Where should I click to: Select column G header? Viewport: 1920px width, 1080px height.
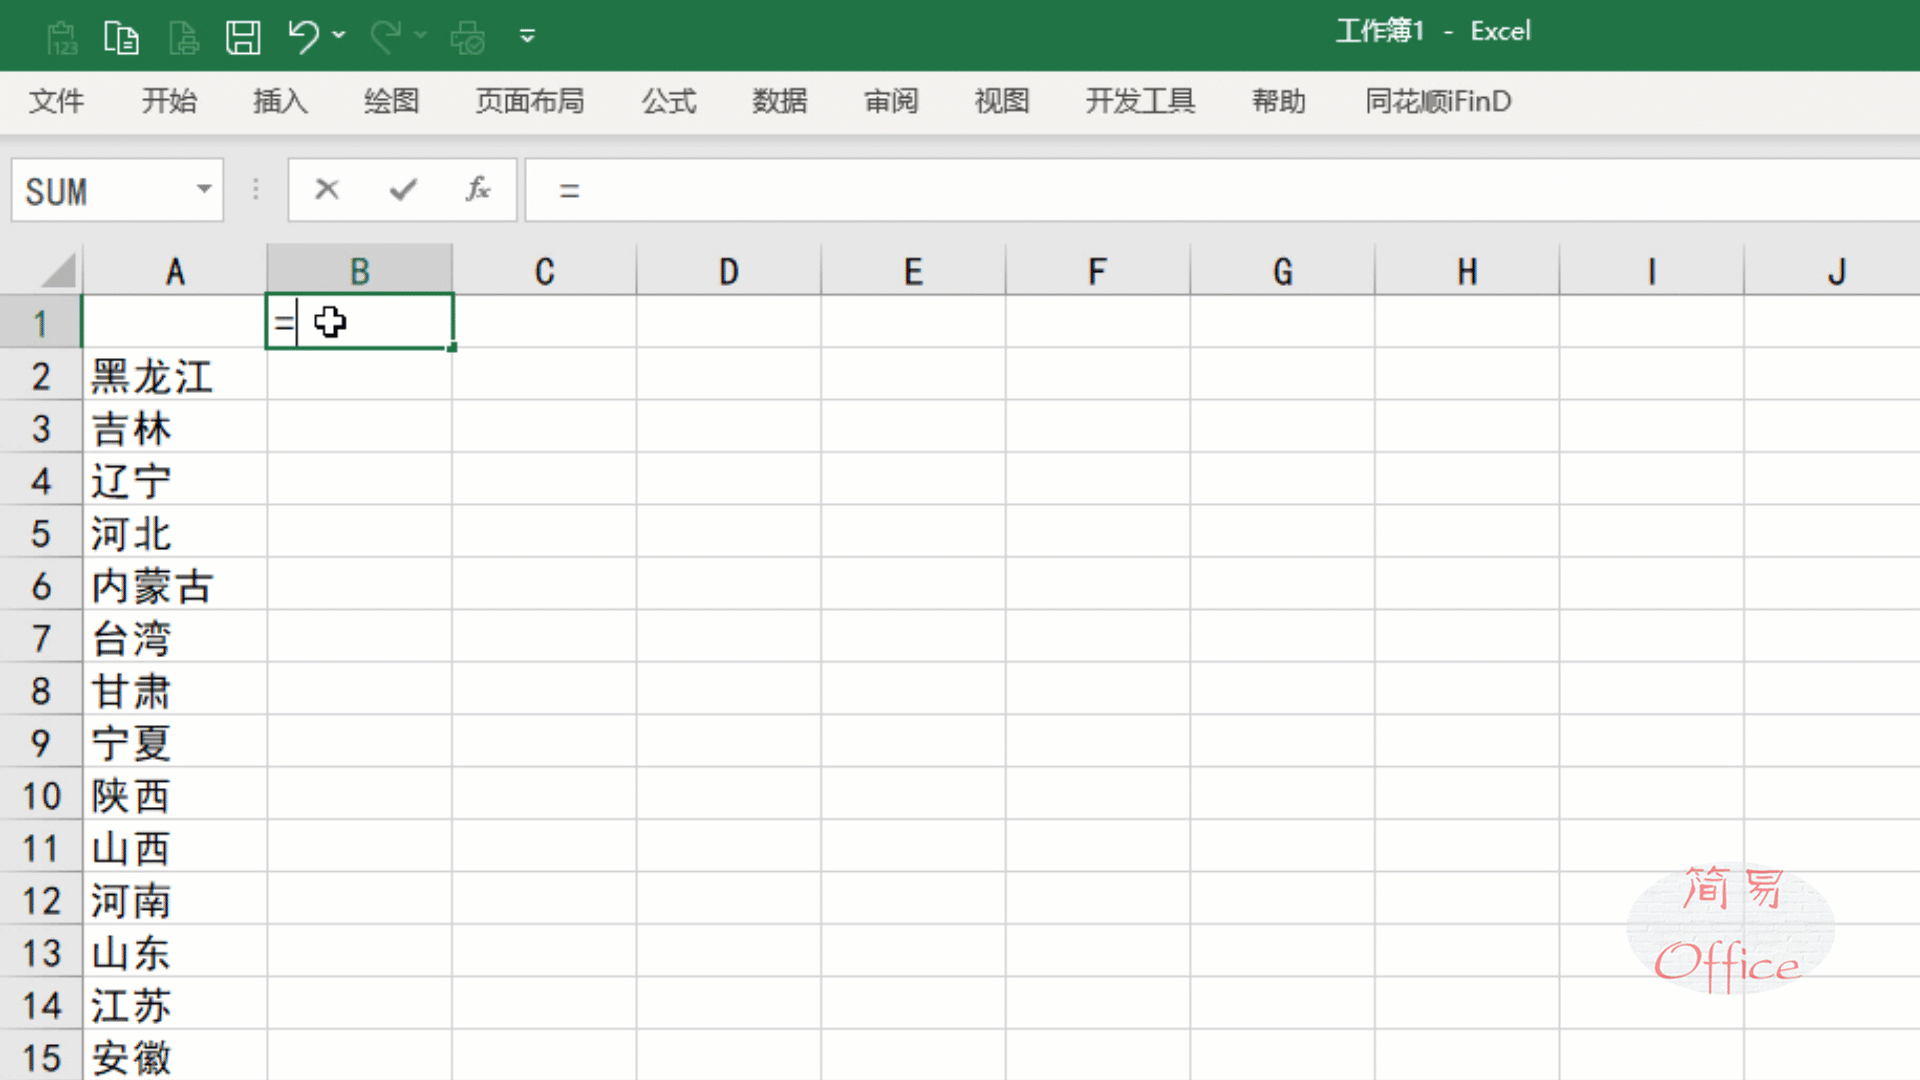coord(1283,271)
